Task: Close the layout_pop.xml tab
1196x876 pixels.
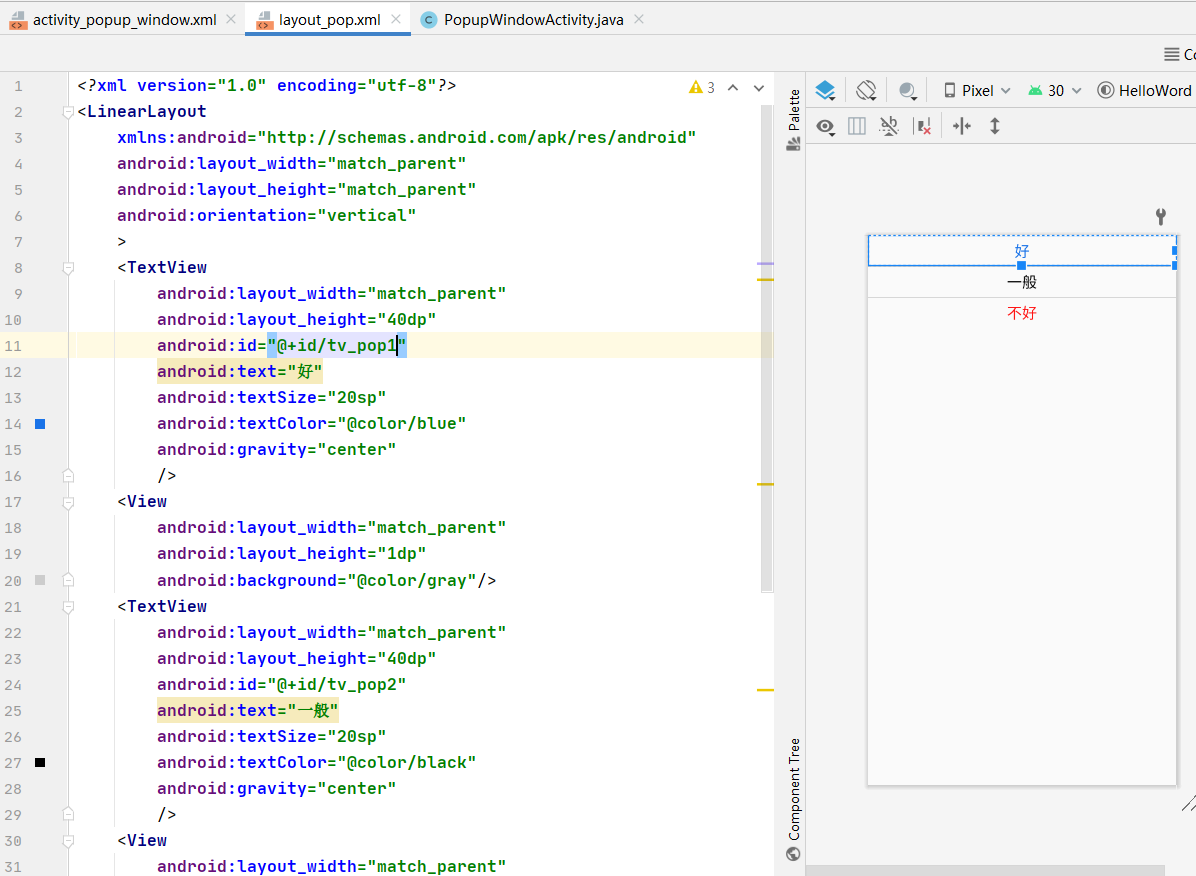Action: click(x=396, y=19)
